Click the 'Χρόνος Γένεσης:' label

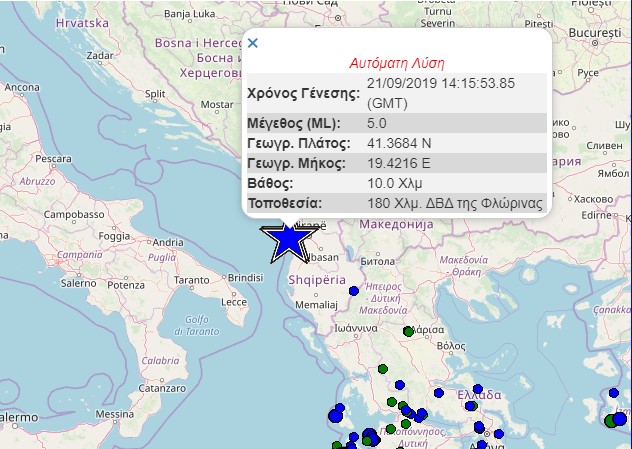point(304,94)
